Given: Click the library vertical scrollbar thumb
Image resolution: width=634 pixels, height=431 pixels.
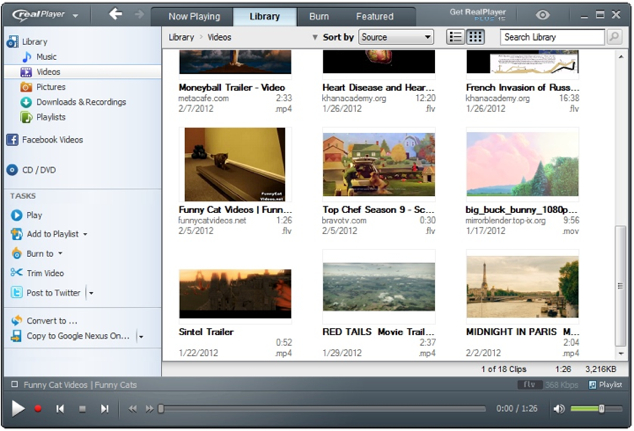Looking at the screenshot, I should point(620,286).
